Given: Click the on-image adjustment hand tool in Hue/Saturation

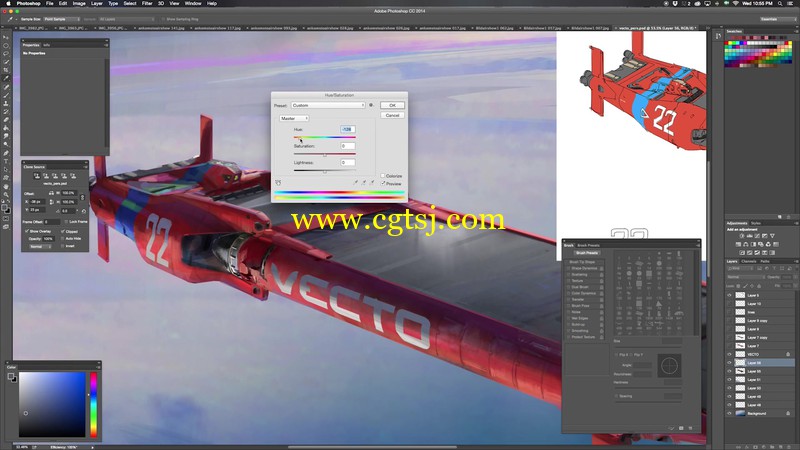Looking at the screenshot, I should 278,183.
